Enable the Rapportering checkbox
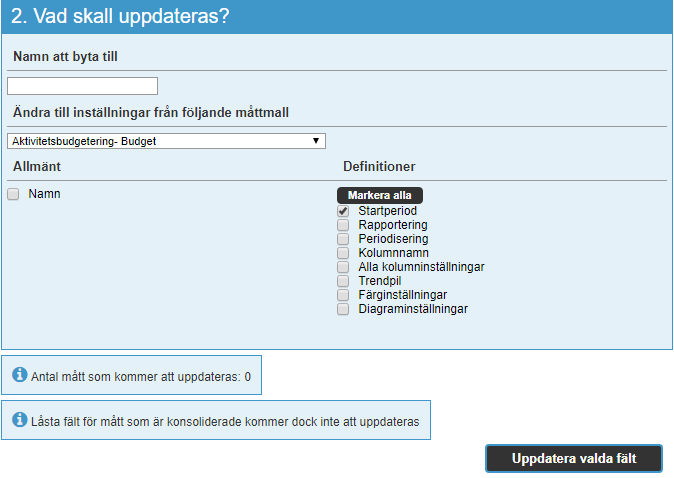The height and width of the screenshot is (478, 674). [x=343, y=225]
